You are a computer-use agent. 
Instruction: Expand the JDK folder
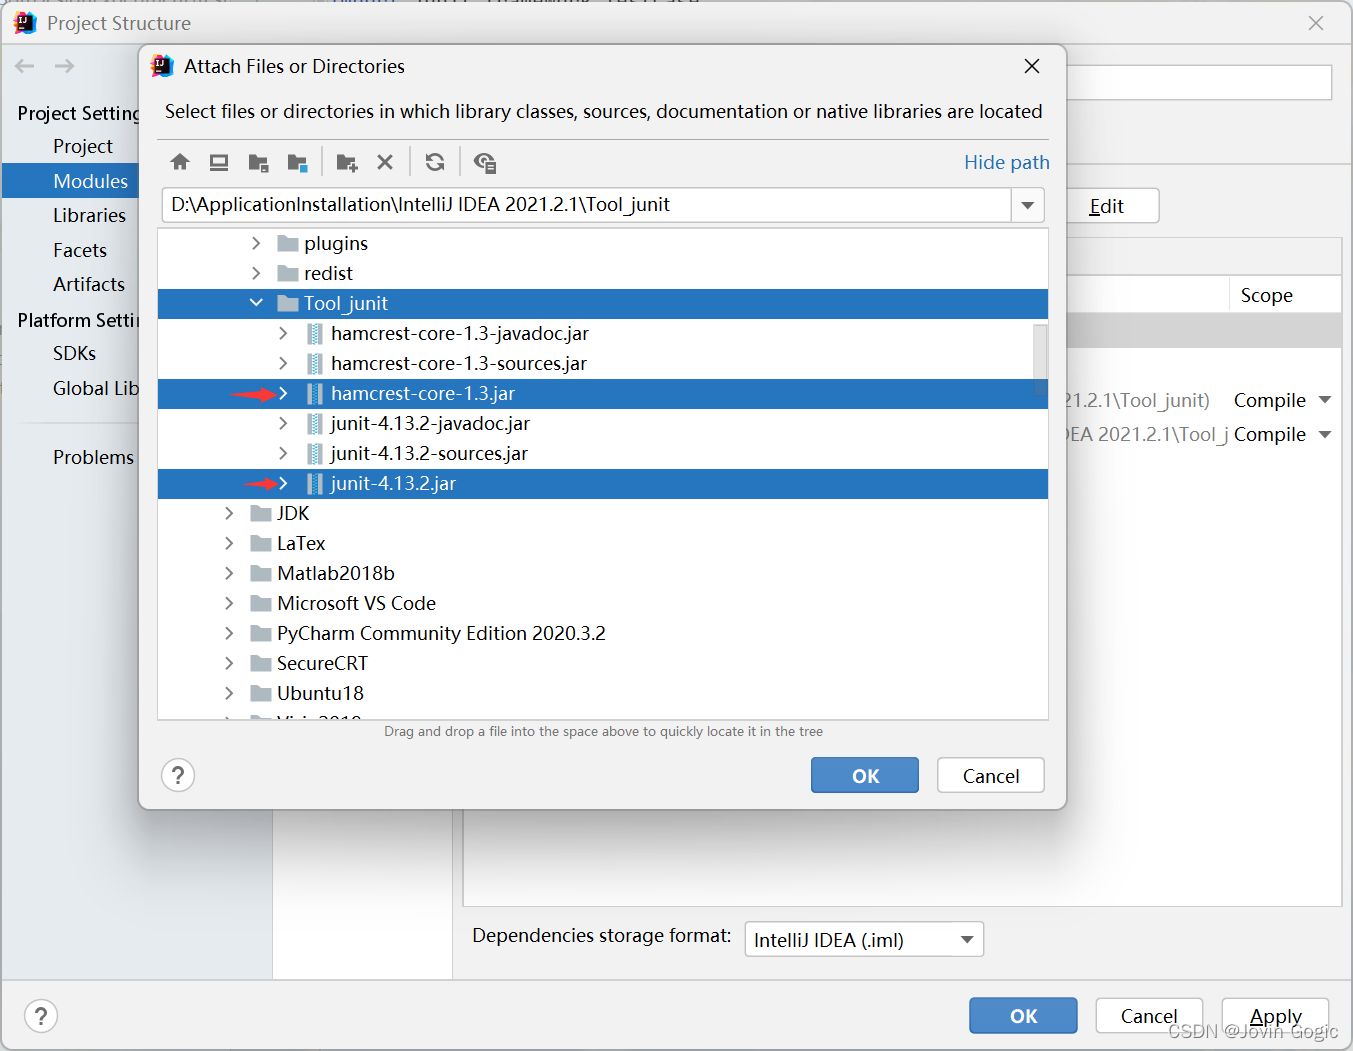[229, 513]
